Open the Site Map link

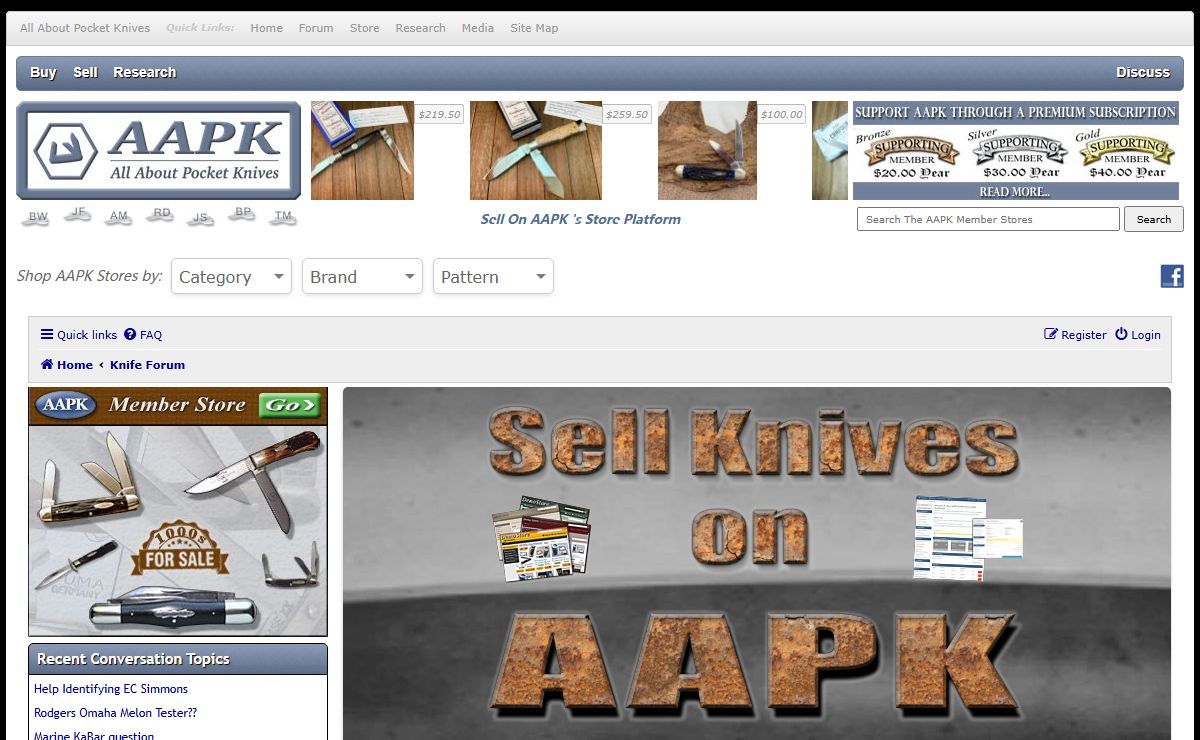pos(534,28)
